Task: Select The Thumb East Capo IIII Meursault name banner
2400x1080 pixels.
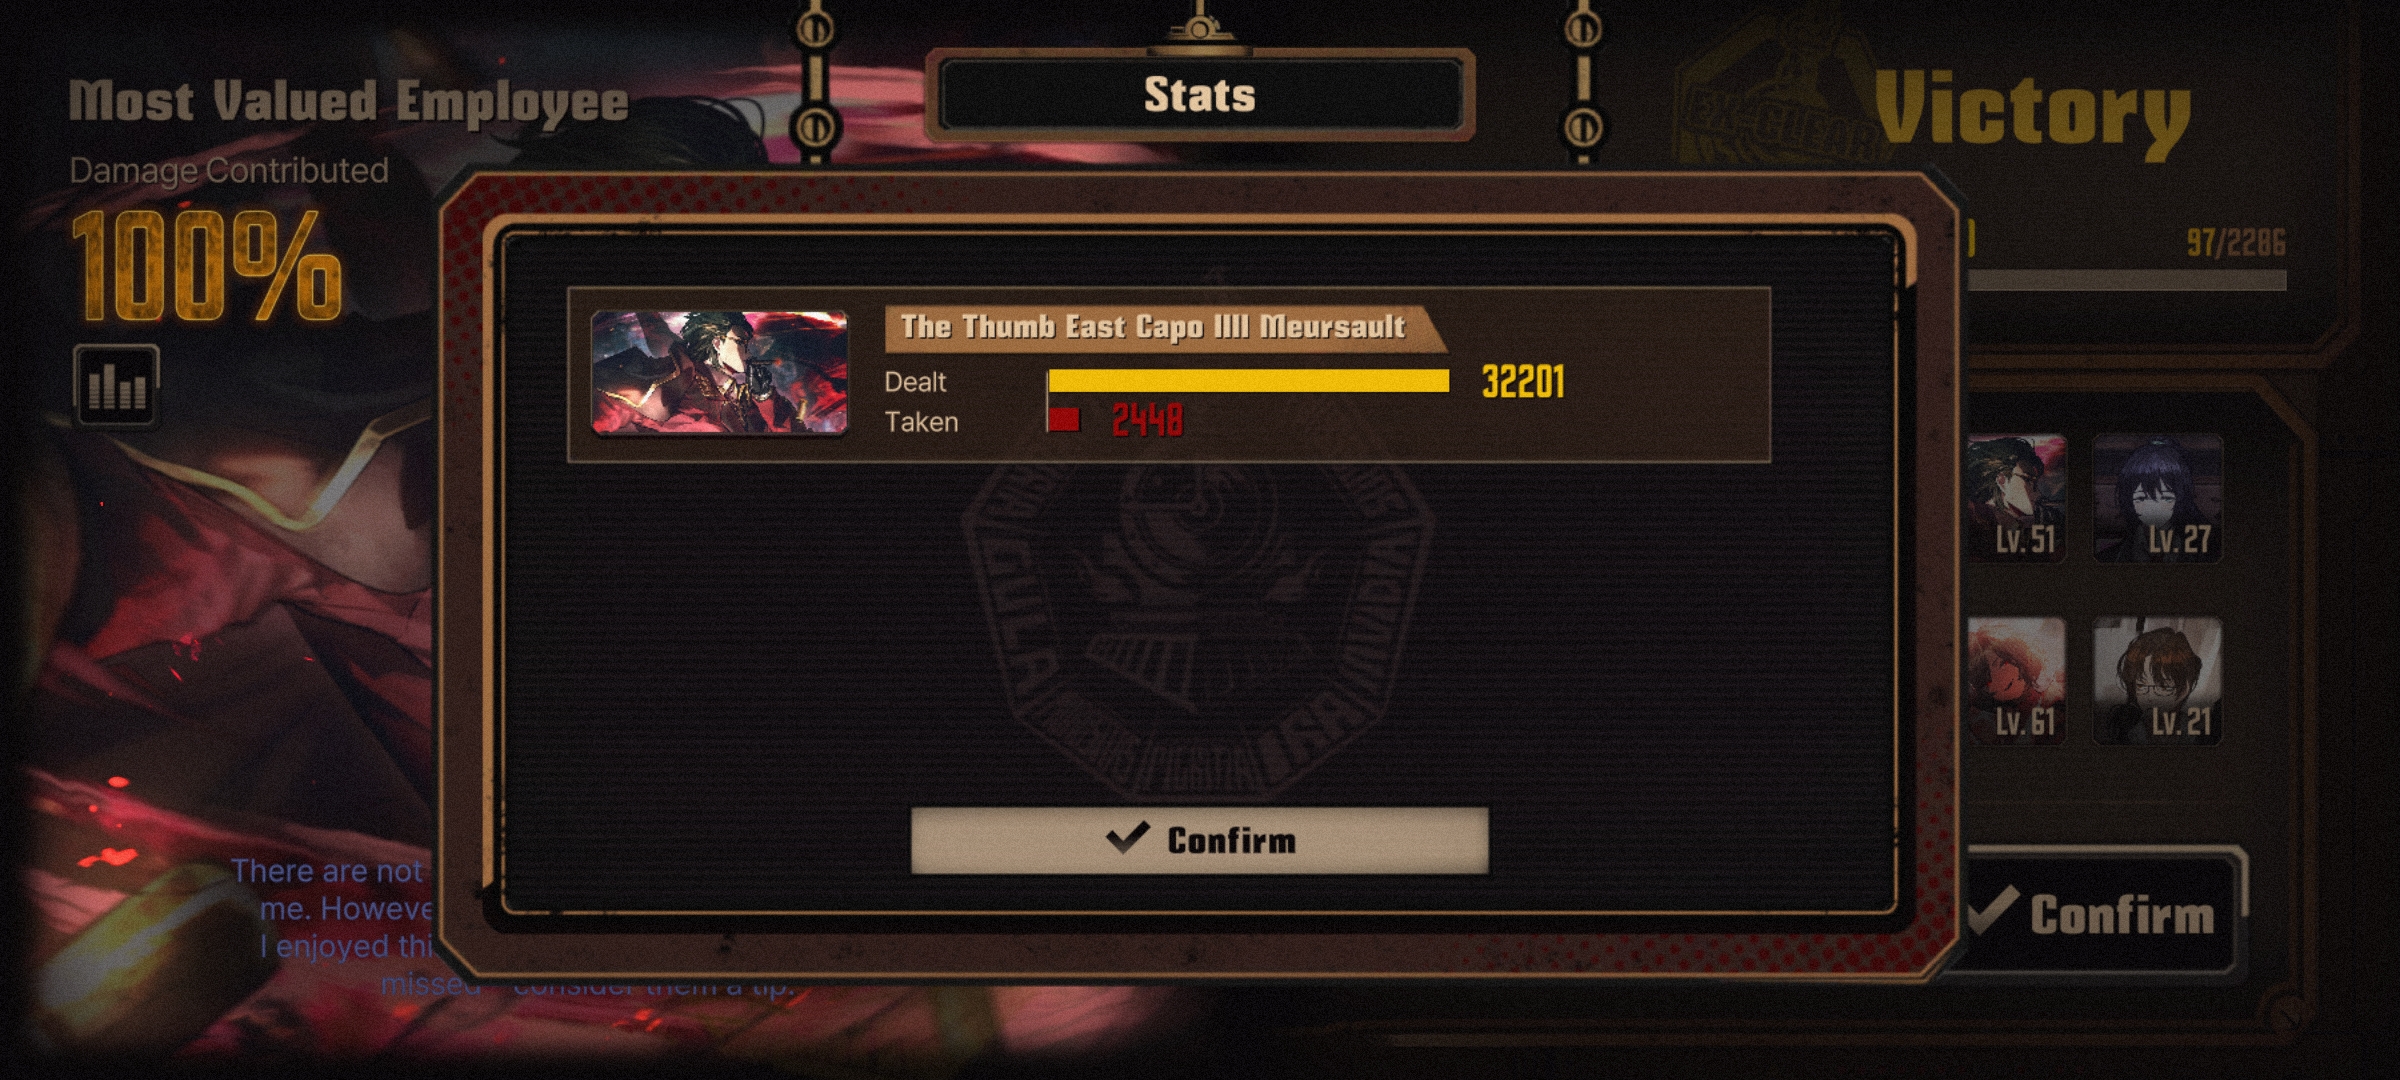Action: coord(1165,328)
